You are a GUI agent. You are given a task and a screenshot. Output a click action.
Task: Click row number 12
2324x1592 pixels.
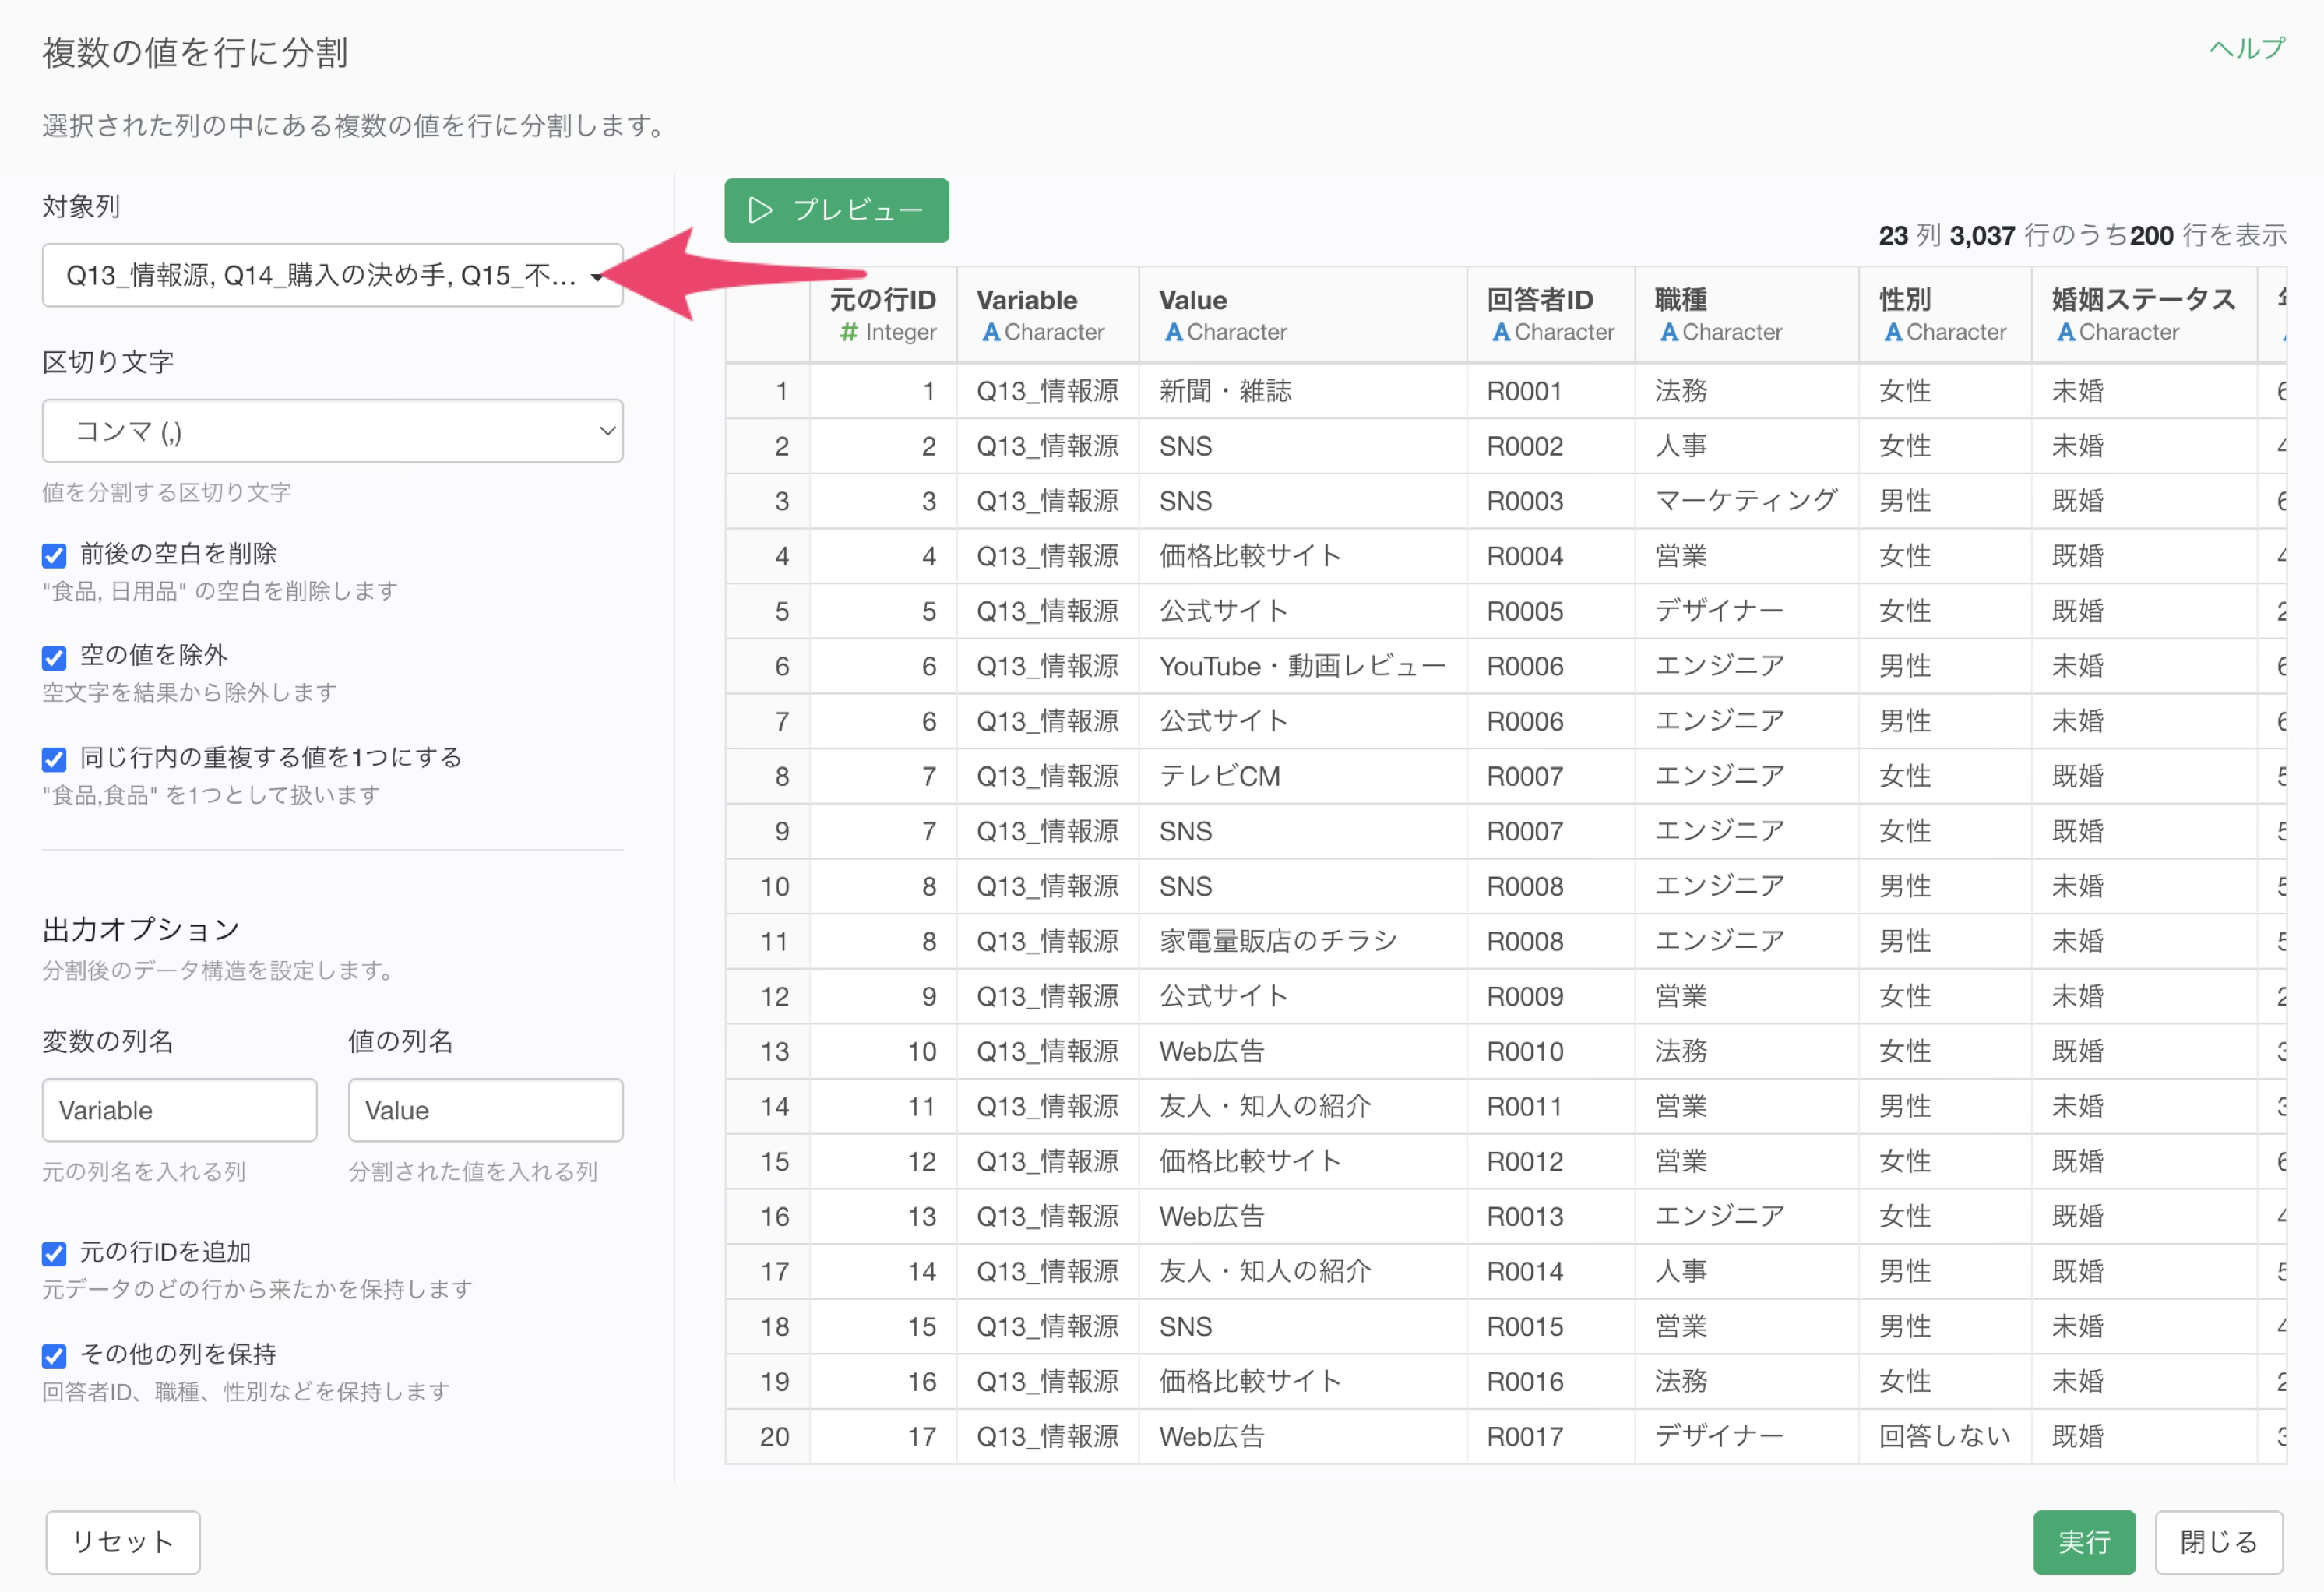(768, 996)
